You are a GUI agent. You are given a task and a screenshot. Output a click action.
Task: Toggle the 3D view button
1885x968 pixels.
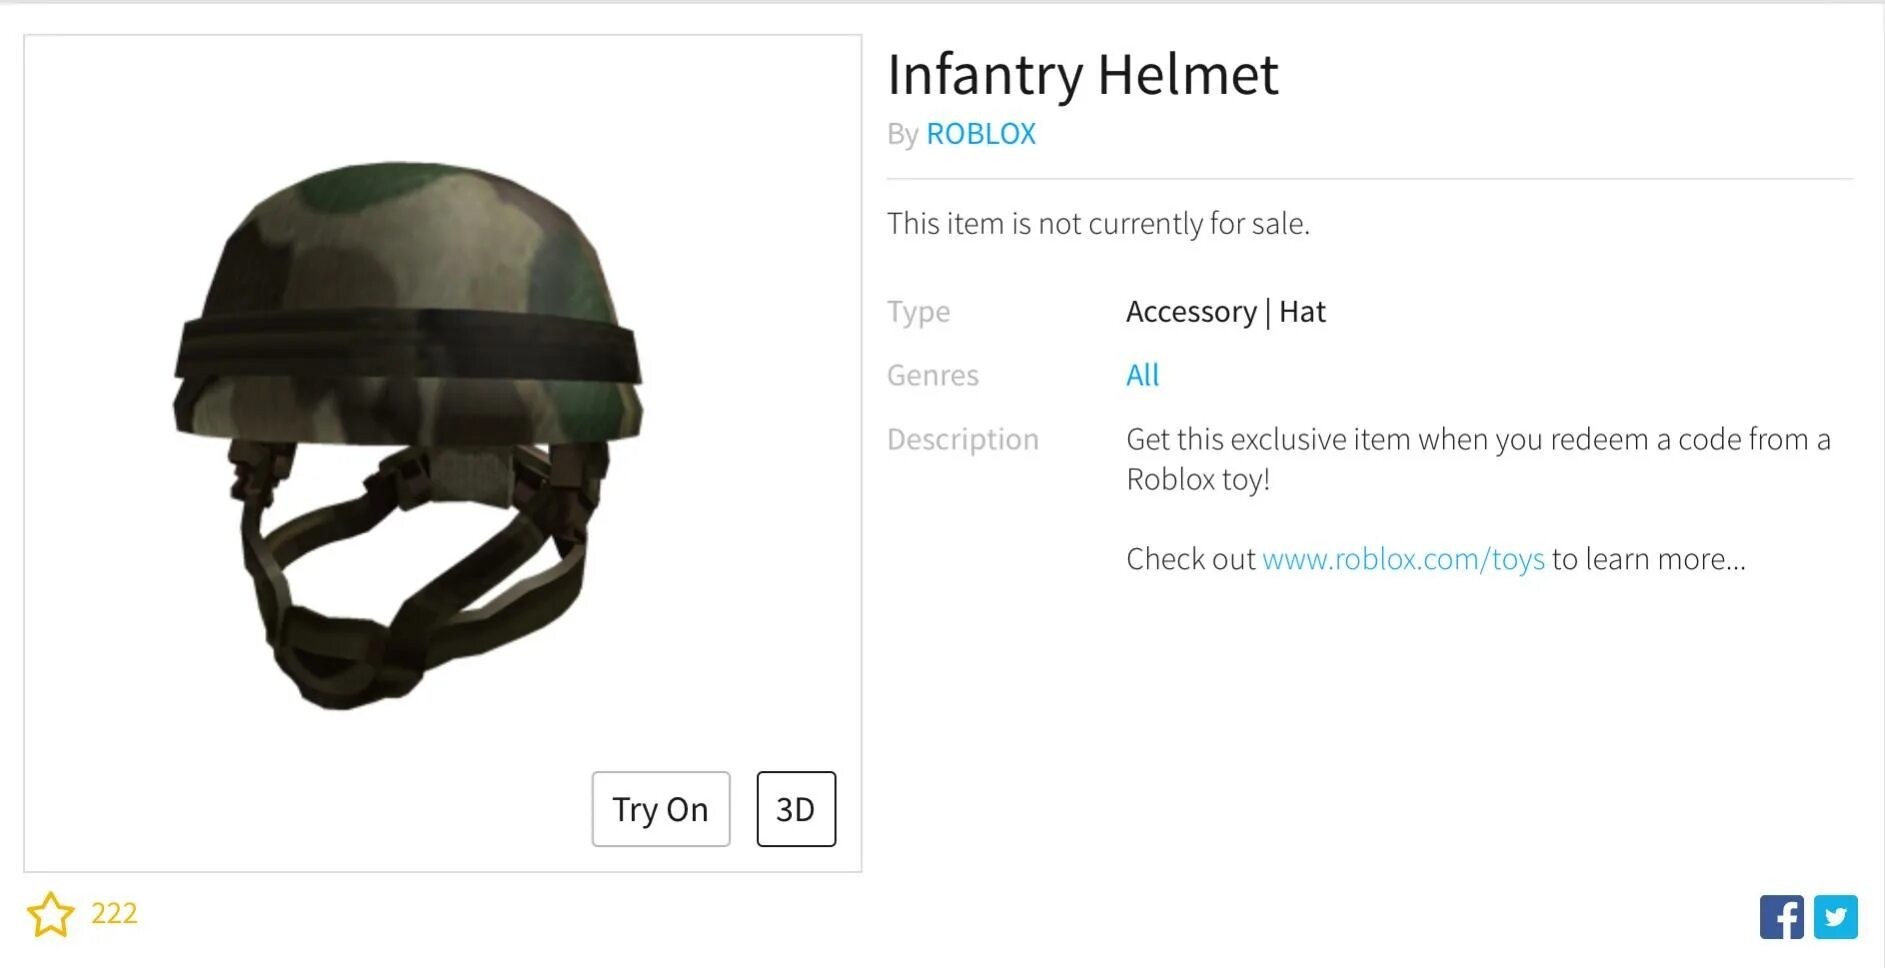[795, 809]
